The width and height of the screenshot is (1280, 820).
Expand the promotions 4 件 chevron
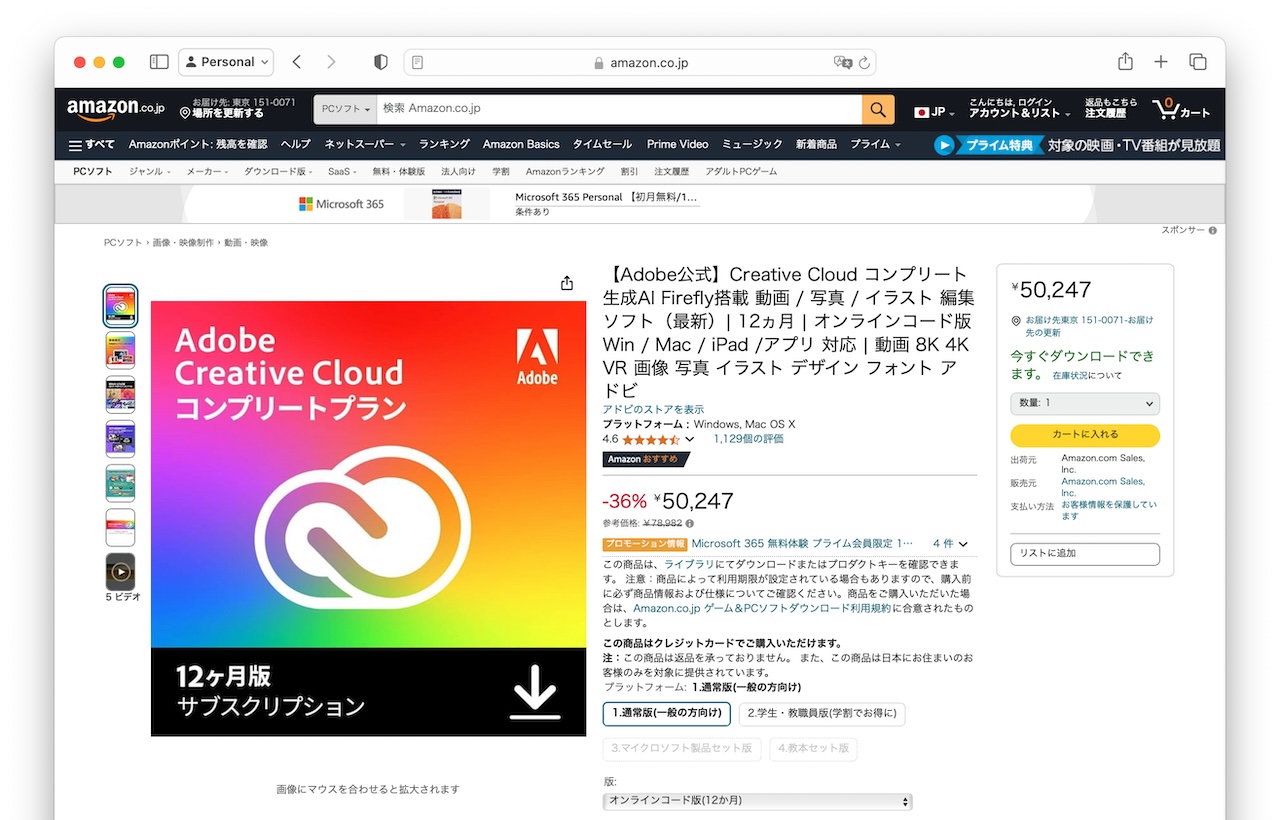(963, 544)
